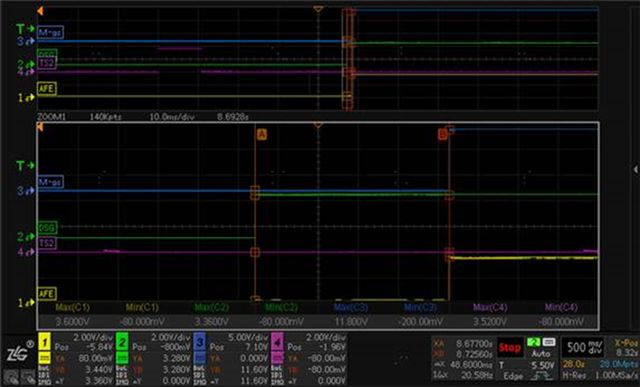
Task: Click the XB 8.72560s cursor readout
Action: 462,354
